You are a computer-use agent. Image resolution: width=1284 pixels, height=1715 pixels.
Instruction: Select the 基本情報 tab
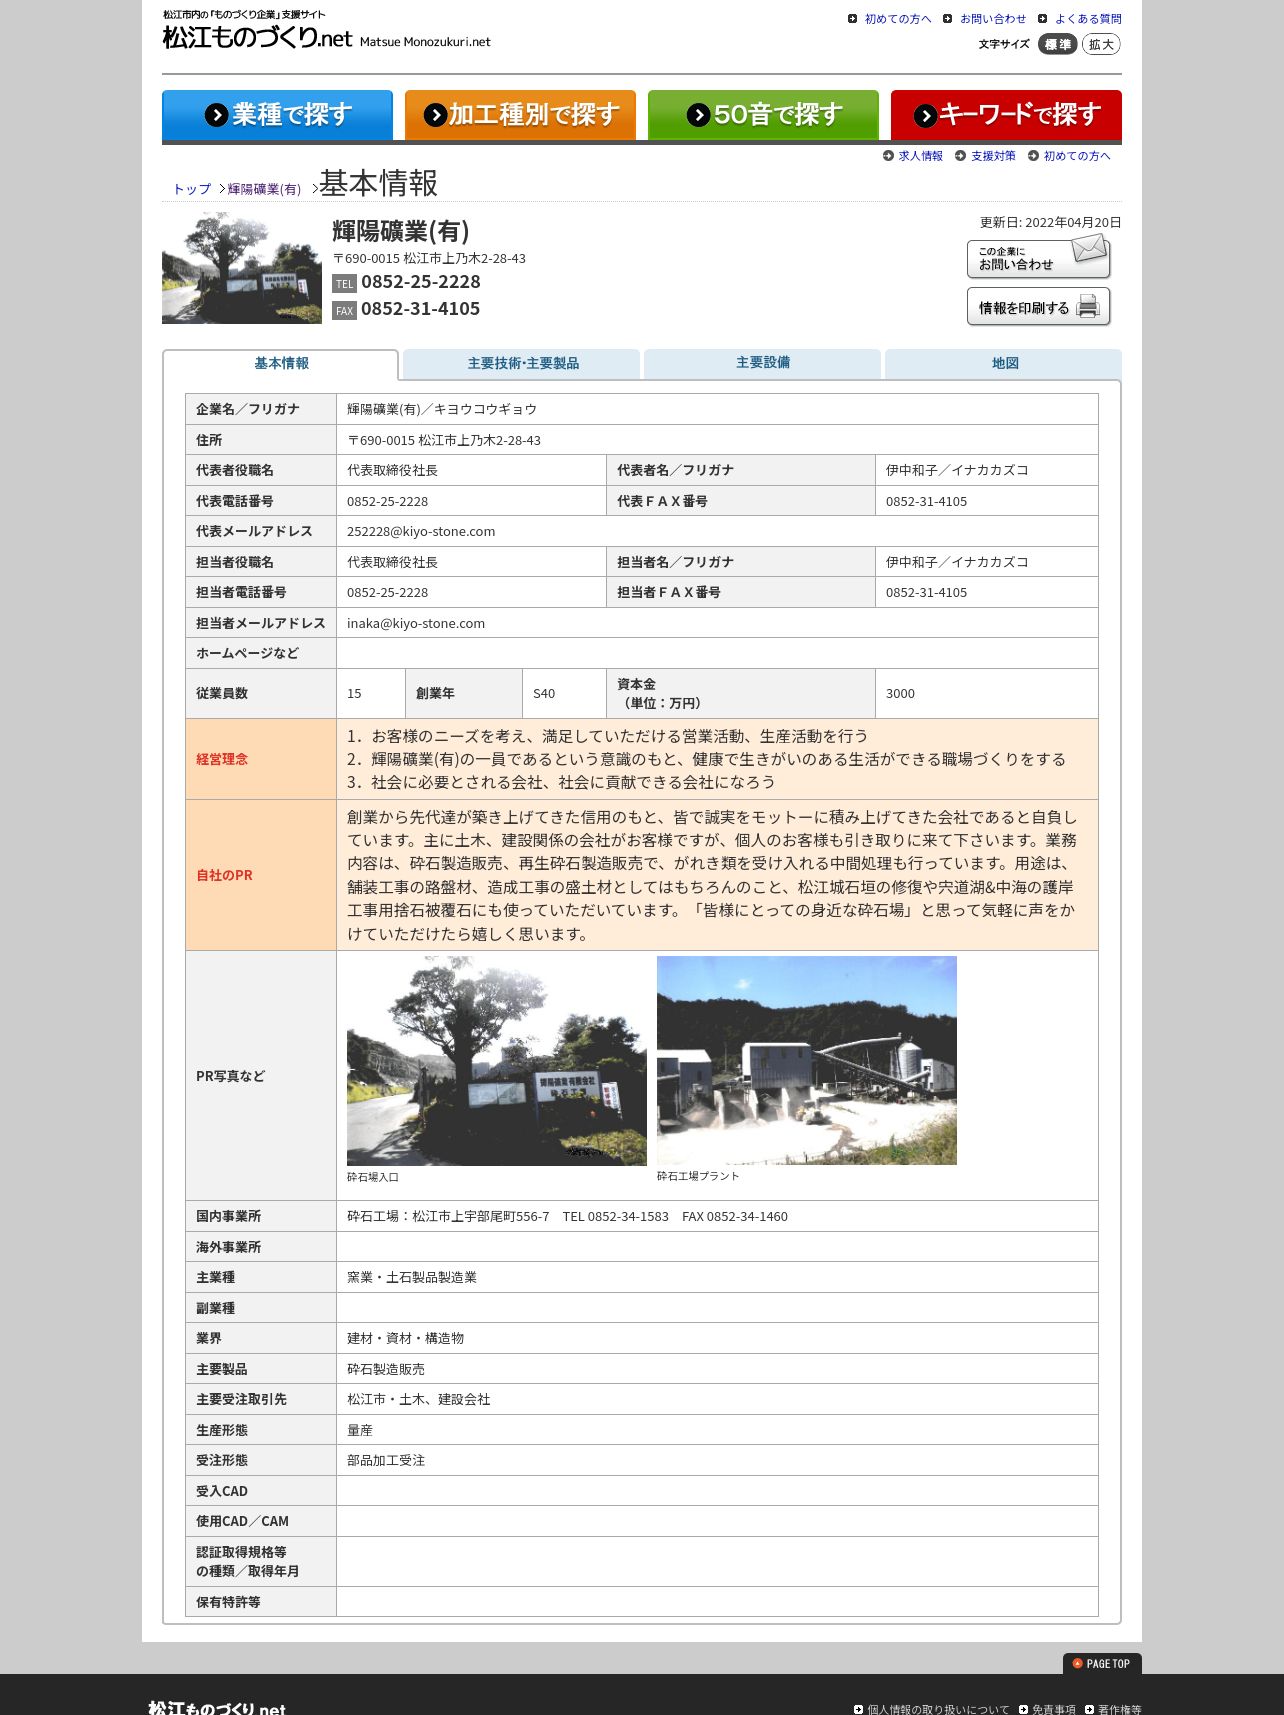click(x=281, y=364)
